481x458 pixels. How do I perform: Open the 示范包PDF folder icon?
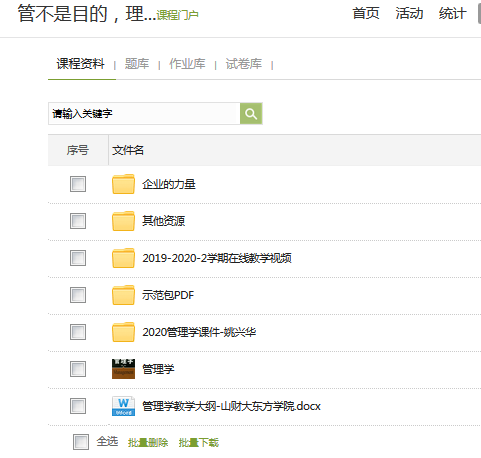click(x=123, y=295)
